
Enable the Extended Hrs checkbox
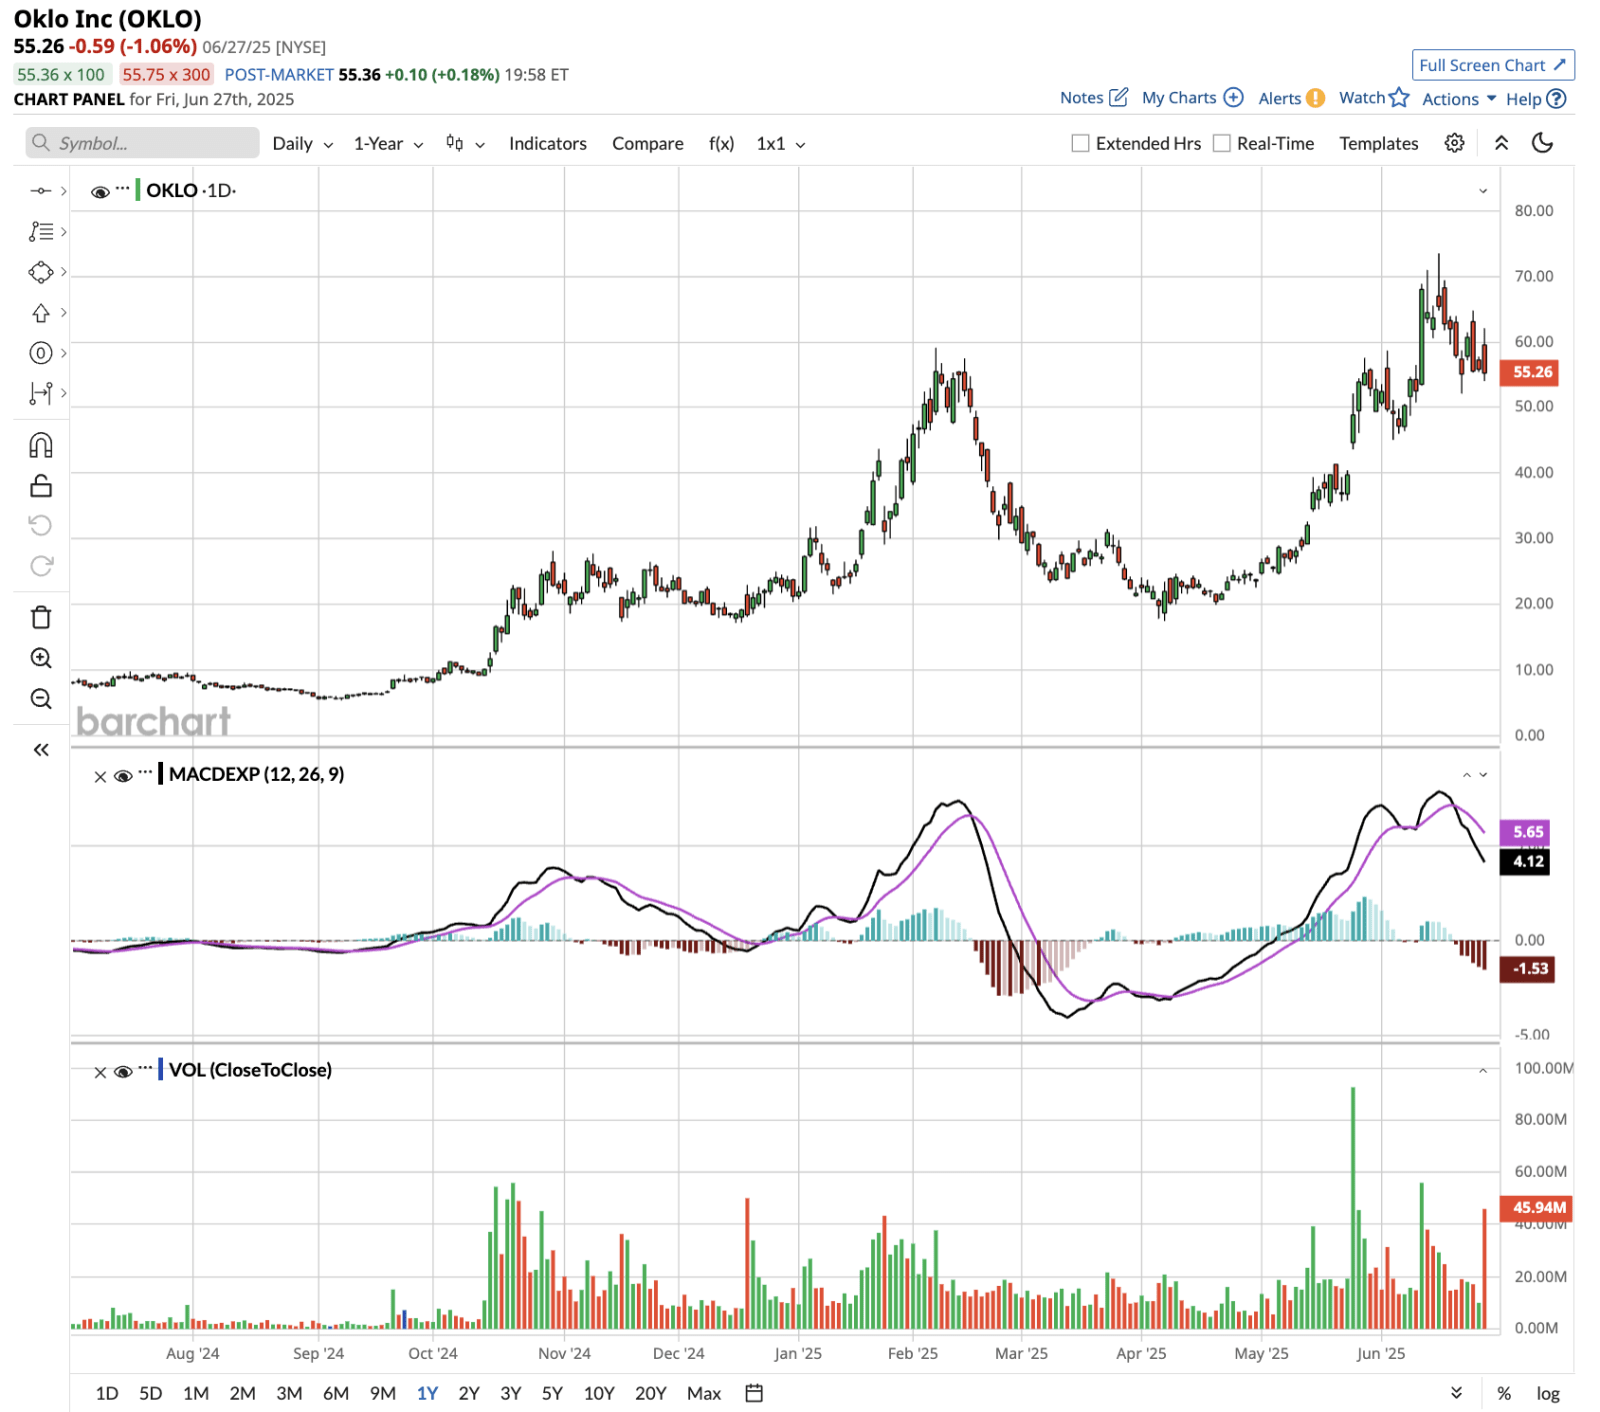(x=1080, y=143)
